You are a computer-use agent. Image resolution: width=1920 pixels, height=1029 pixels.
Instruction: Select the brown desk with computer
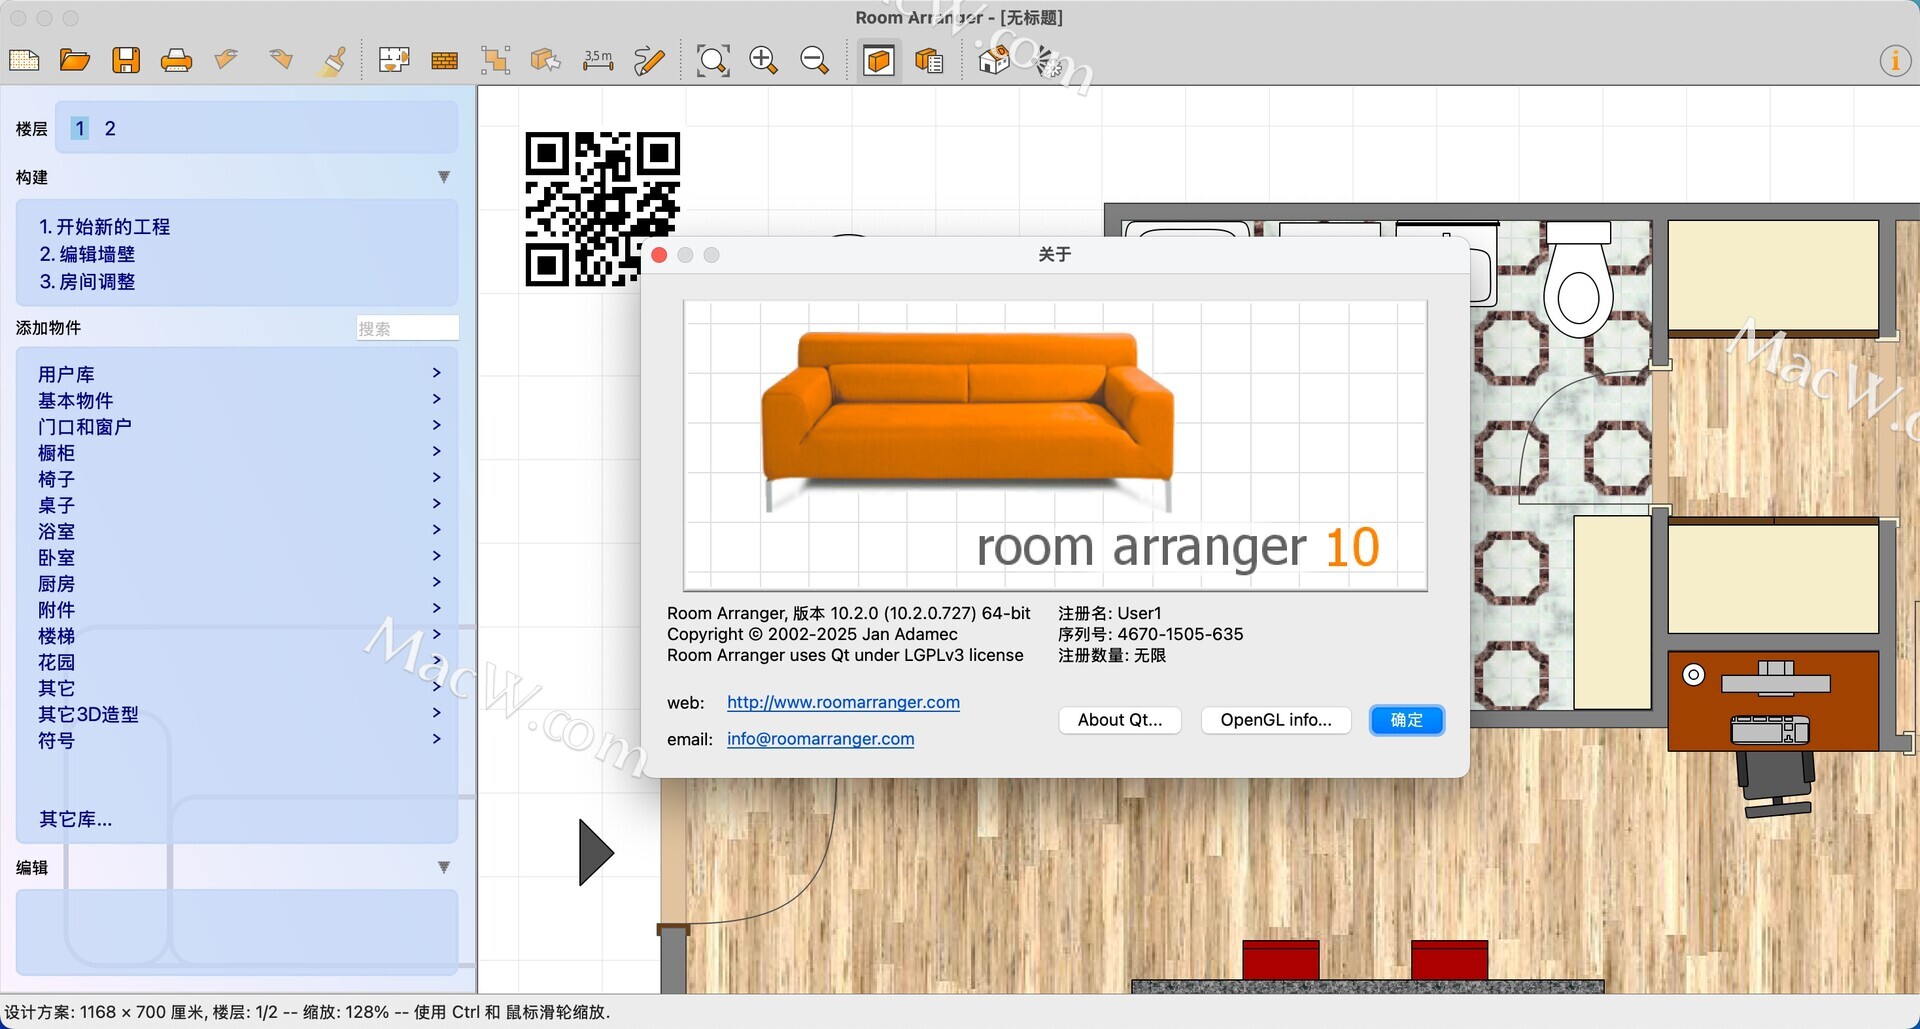tap(1772, 700)
